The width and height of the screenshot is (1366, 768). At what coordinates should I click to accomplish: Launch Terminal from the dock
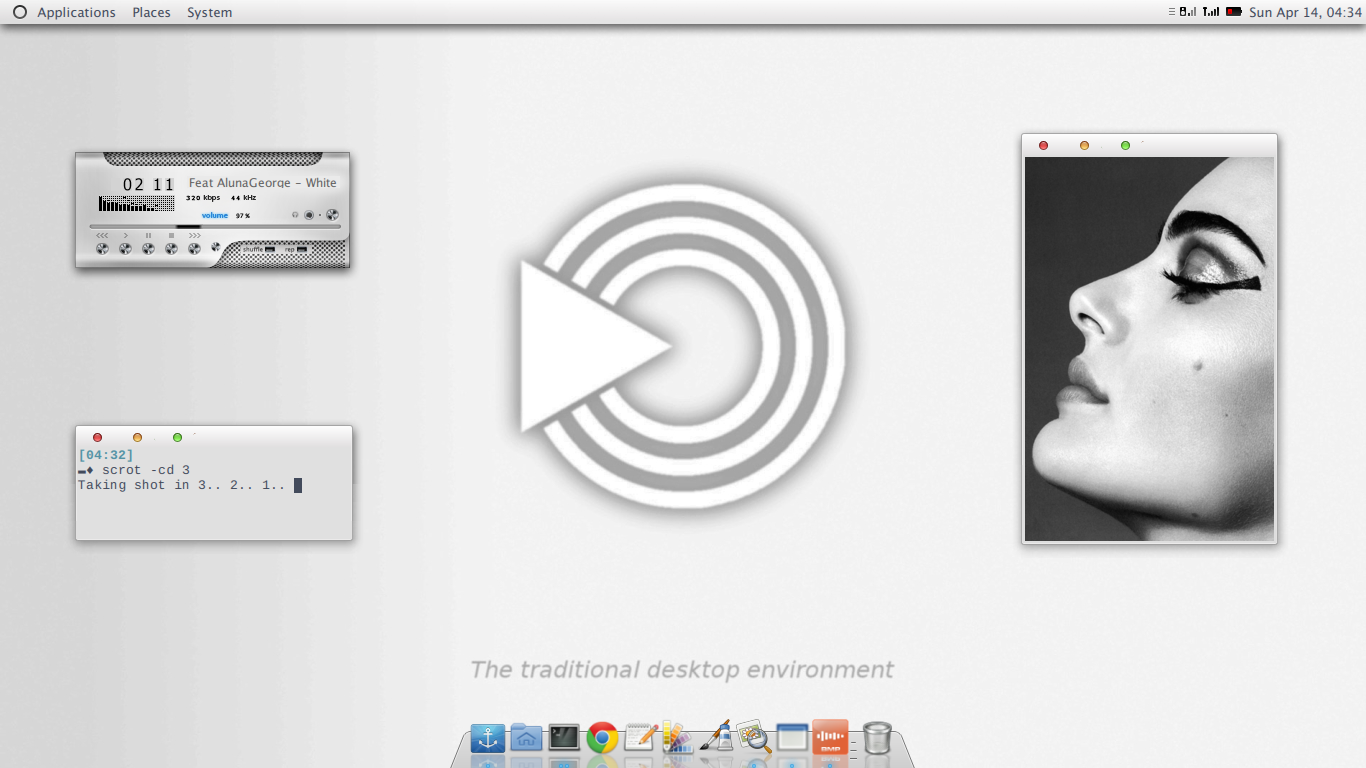(564, 738)
